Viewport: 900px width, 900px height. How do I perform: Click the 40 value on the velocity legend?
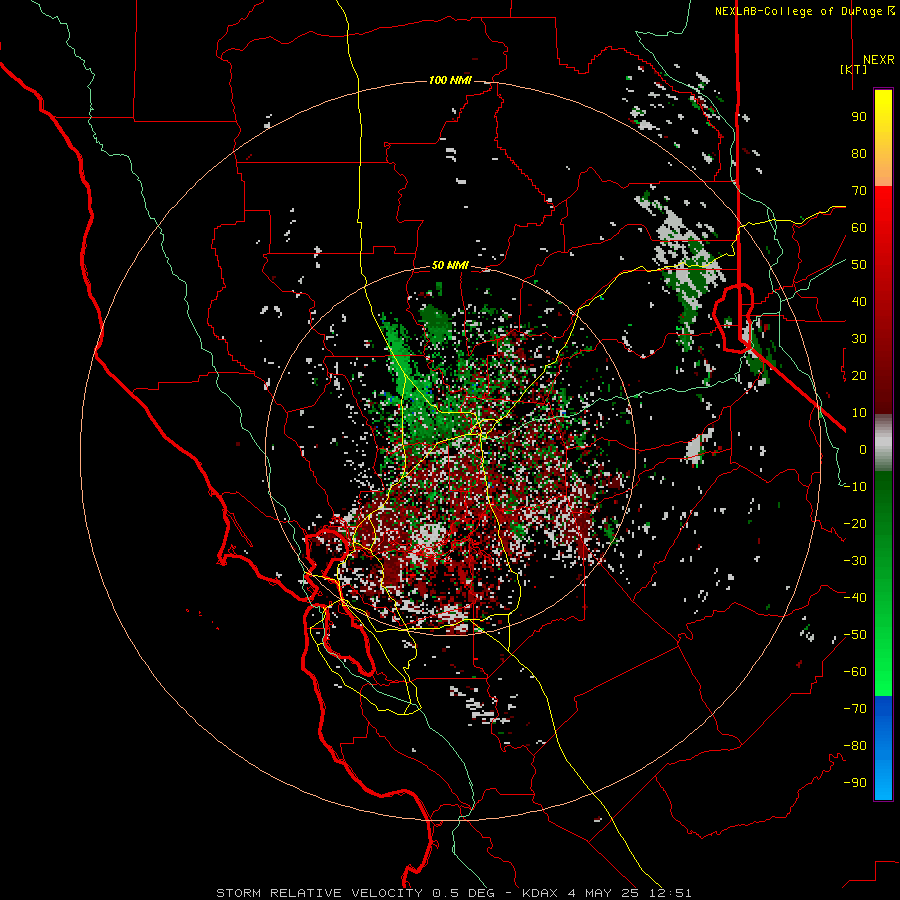point(859,302)
